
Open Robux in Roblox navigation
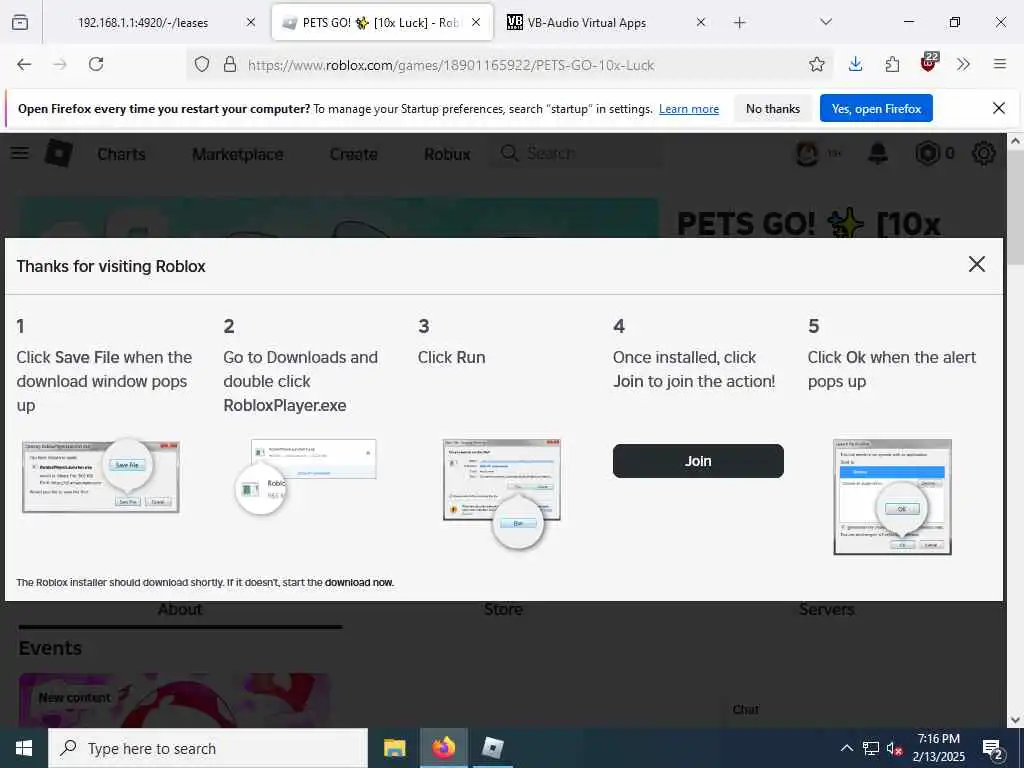pos(447,154)
